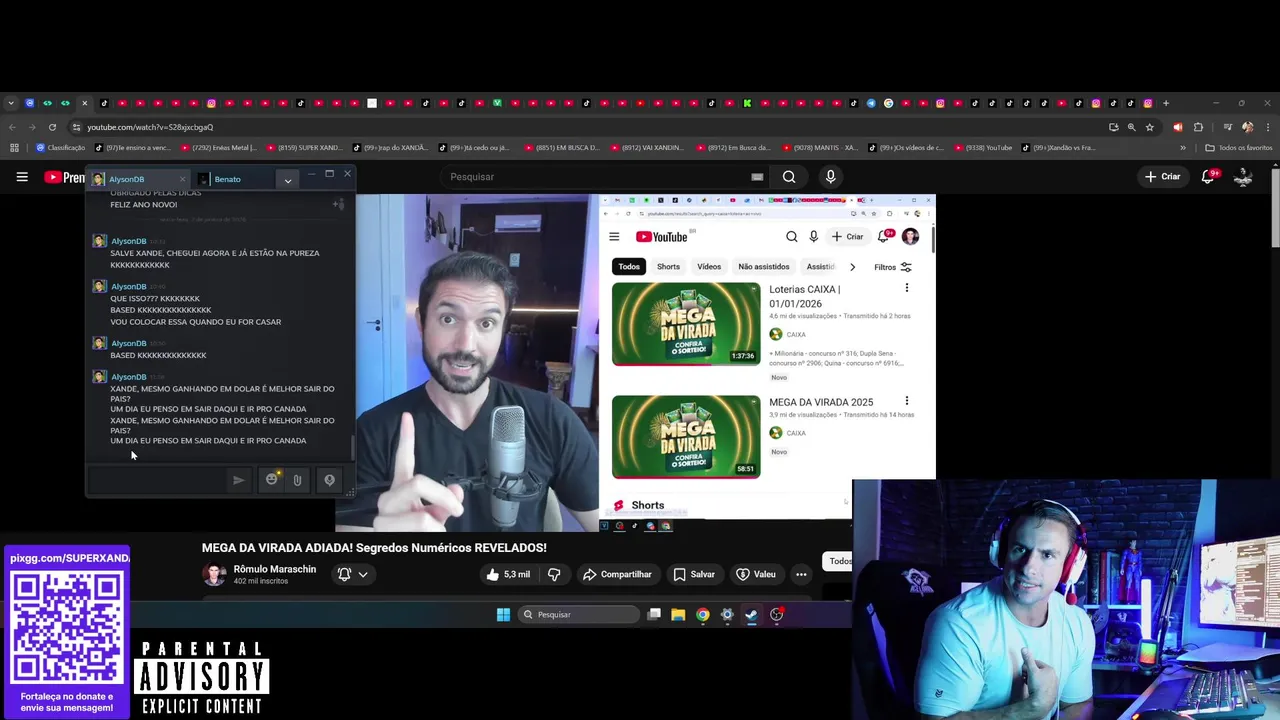
Task: Open YouTube notifications bell with 9+
Action: click(1209, 177)
